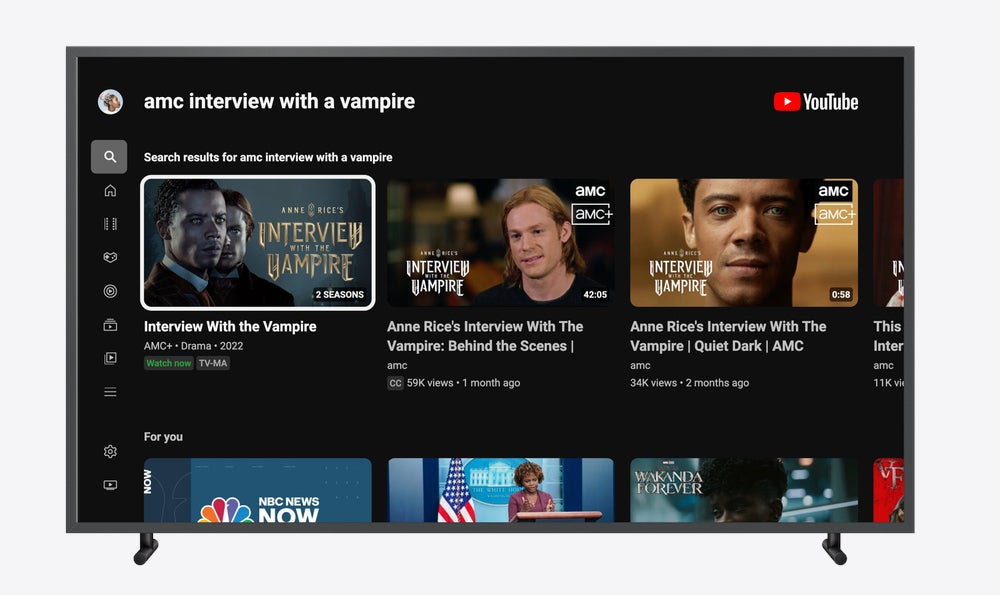The image size is (1000, 595).
Task: Click the TV-MA rating badge
Action: tap(213, 364)
